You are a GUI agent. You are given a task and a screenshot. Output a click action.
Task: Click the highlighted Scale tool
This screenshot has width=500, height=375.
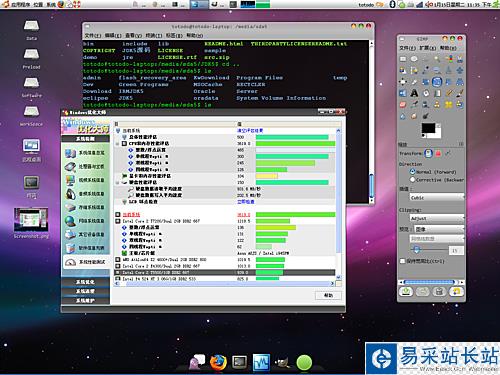click(437, 82)
